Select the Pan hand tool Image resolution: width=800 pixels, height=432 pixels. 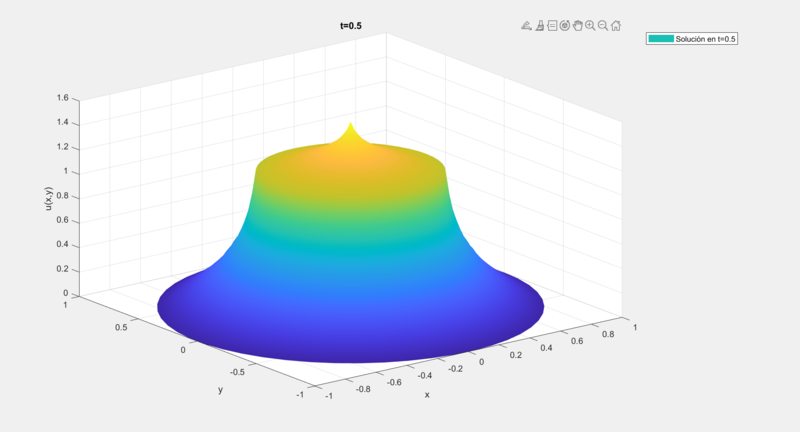pos(578,26)
